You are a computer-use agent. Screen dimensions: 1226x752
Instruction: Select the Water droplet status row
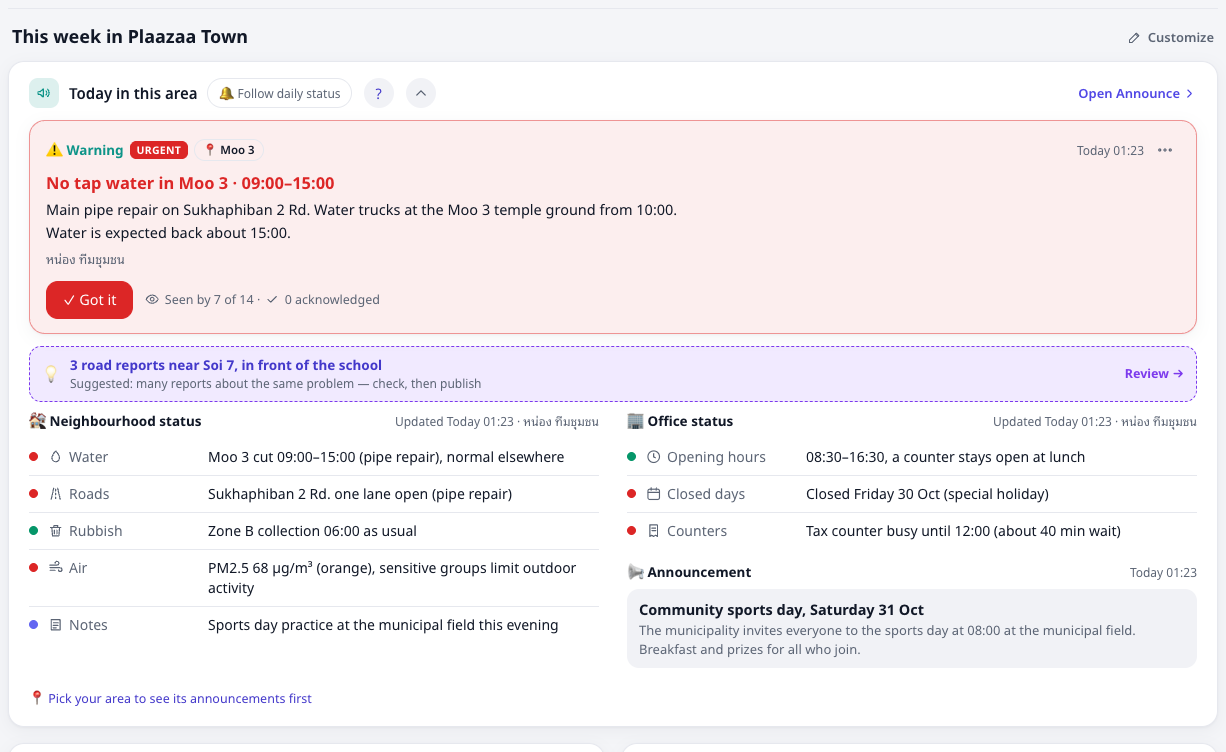click(314, 457)
